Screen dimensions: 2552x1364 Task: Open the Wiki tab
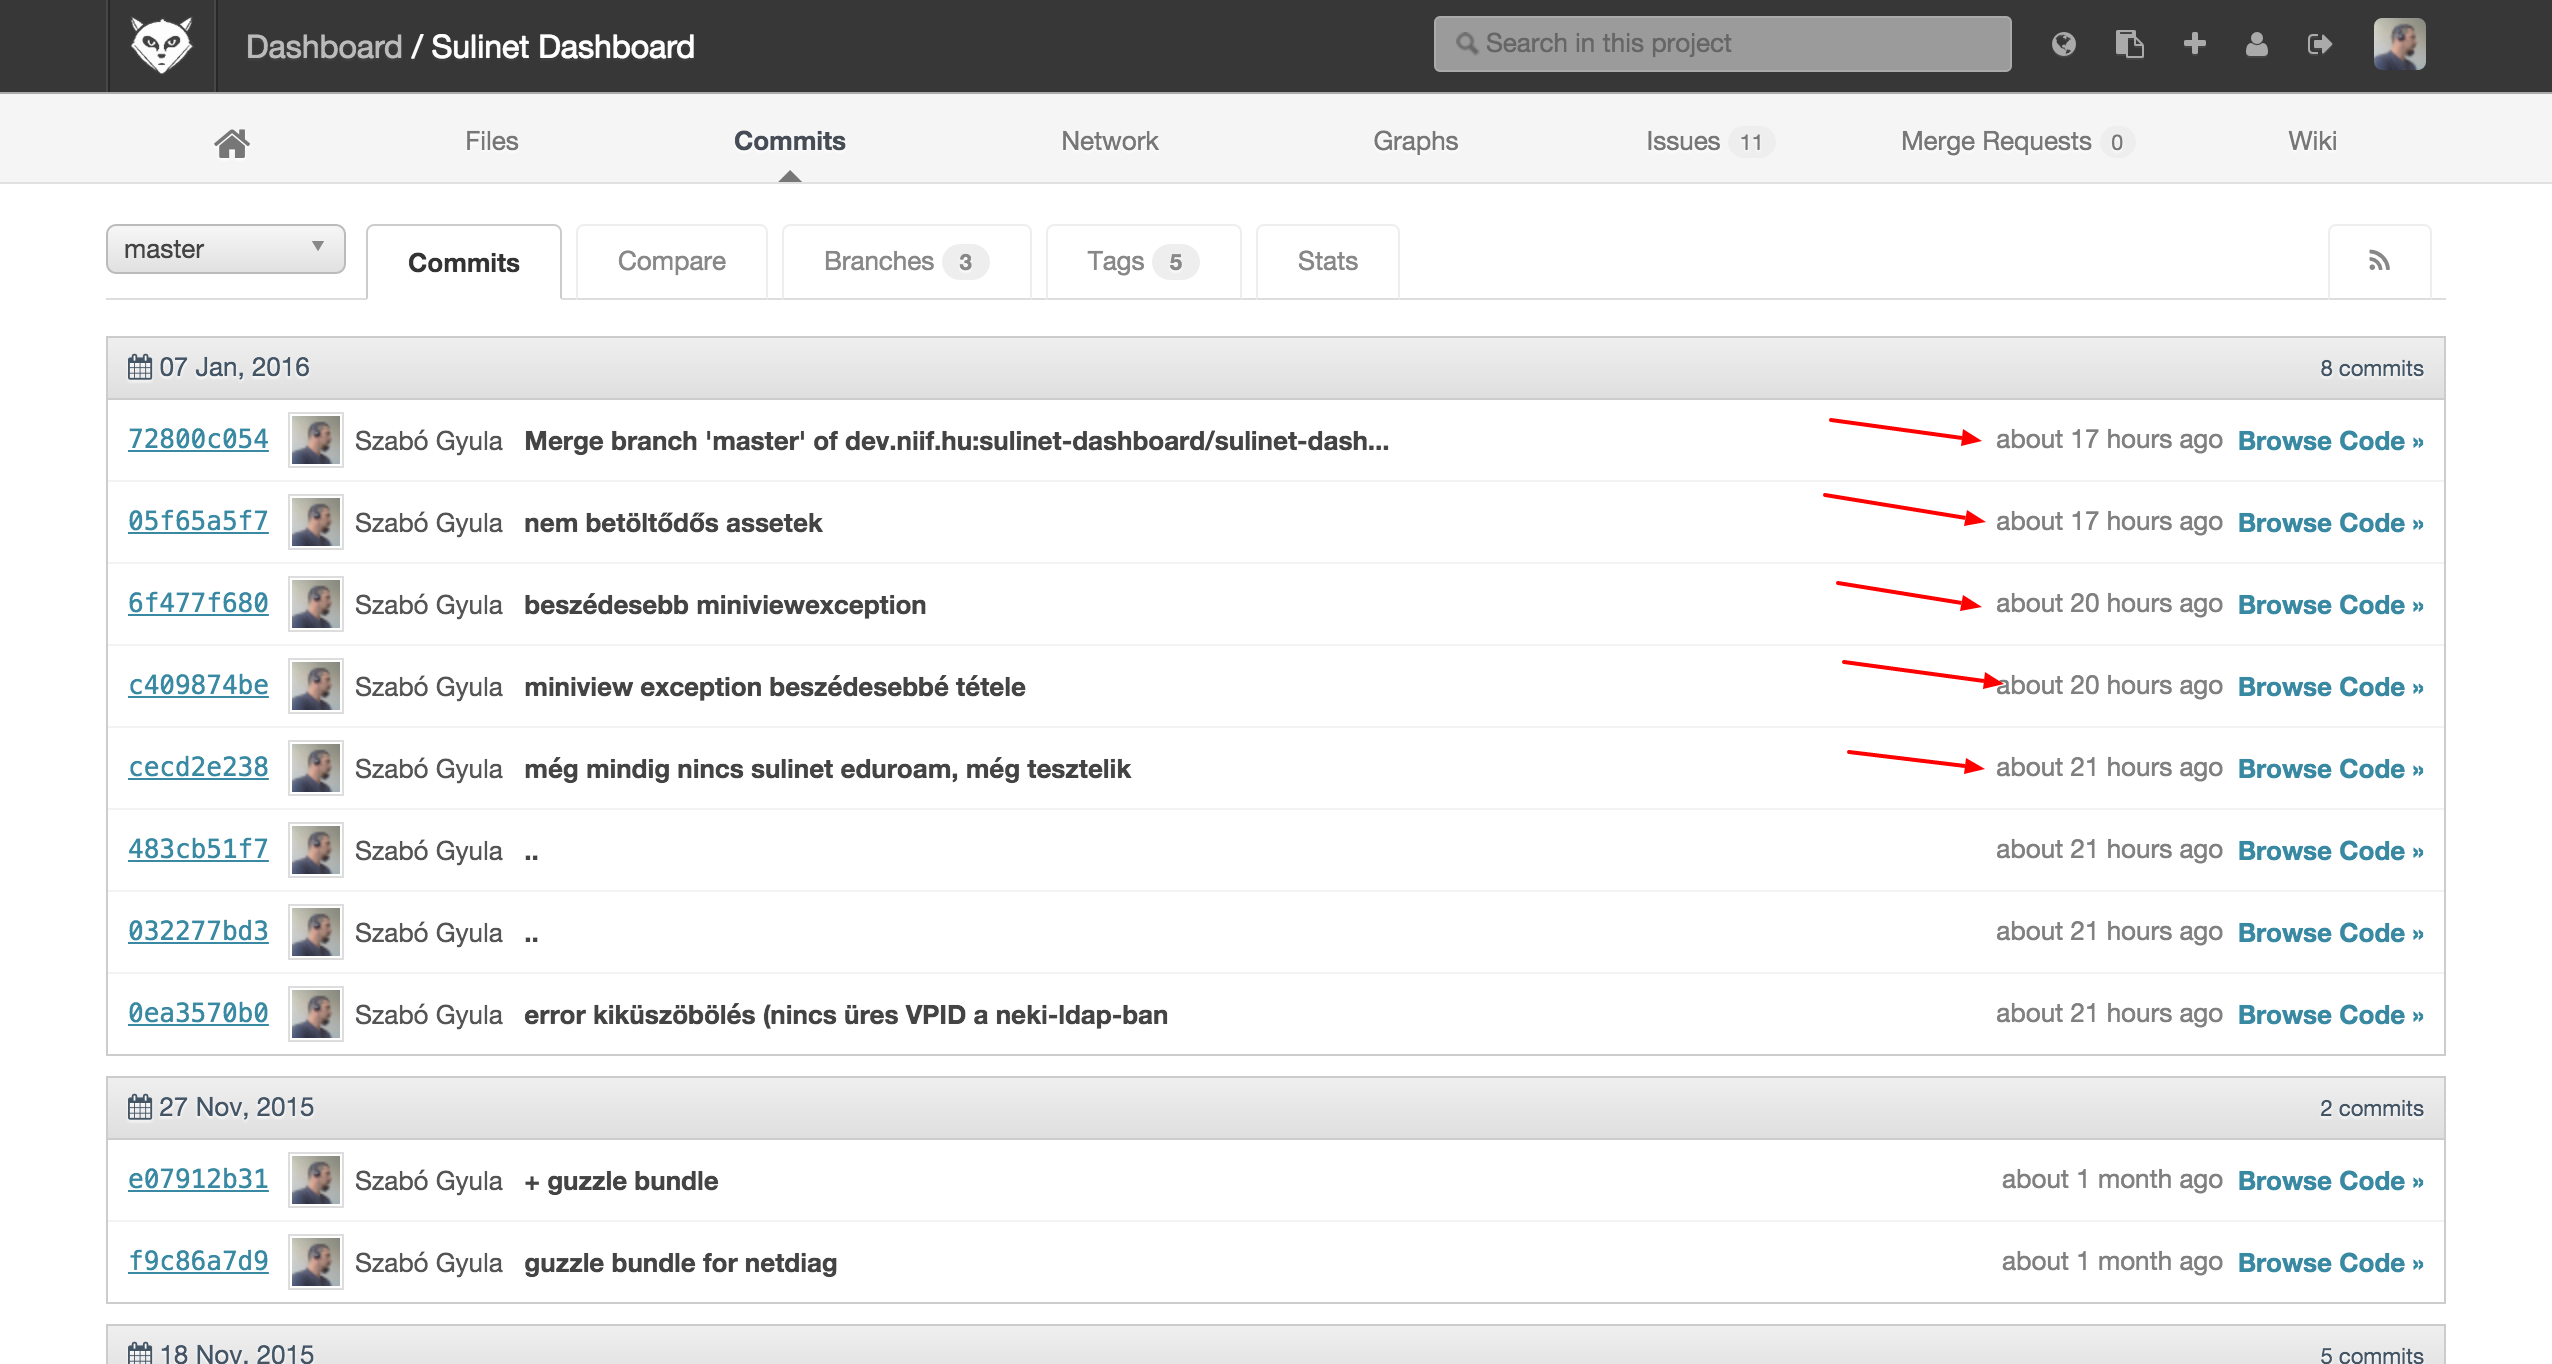[x=2312, y=141]
